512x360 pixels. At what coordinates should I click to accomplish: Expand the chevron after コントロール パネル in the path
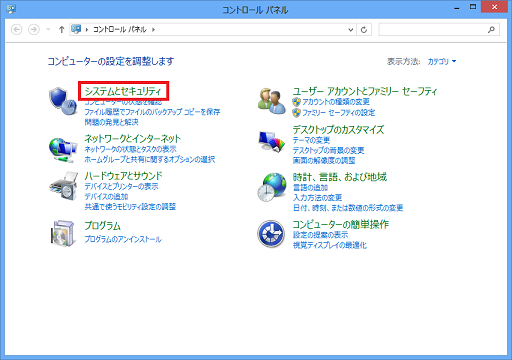153,30
